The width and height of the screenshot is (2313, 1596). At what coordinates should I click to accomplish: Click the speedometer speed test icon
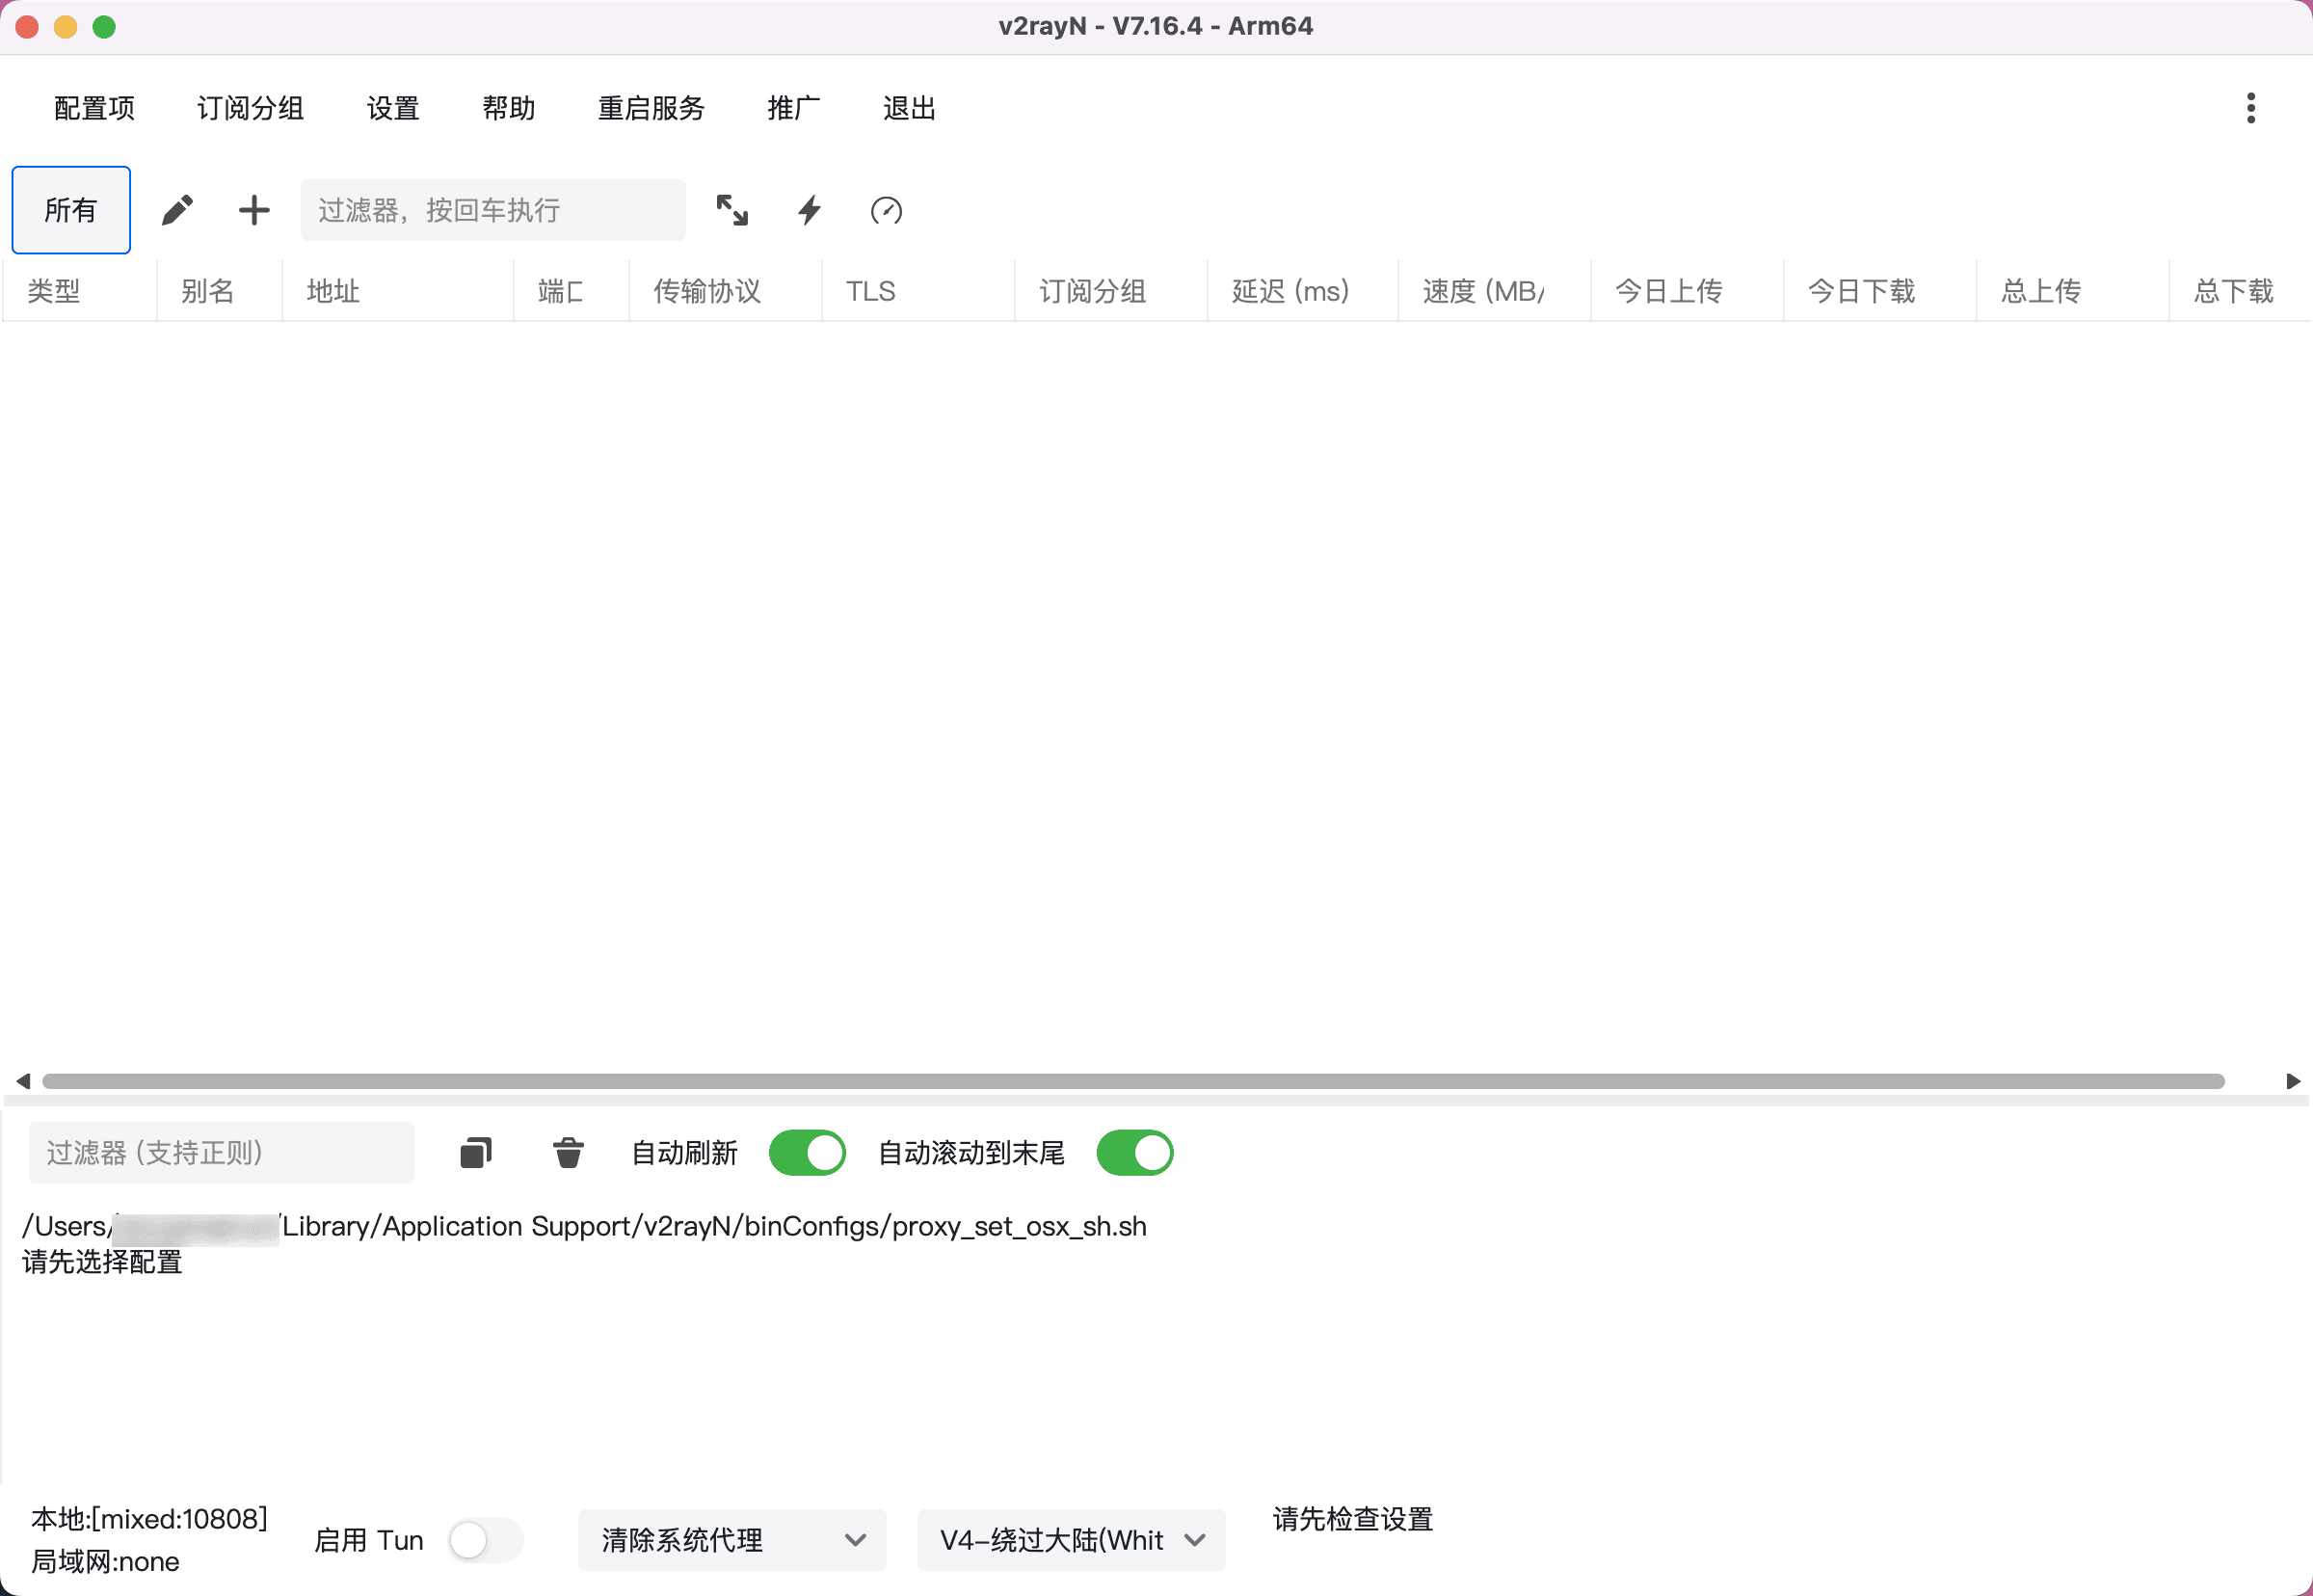coord(886,210)
